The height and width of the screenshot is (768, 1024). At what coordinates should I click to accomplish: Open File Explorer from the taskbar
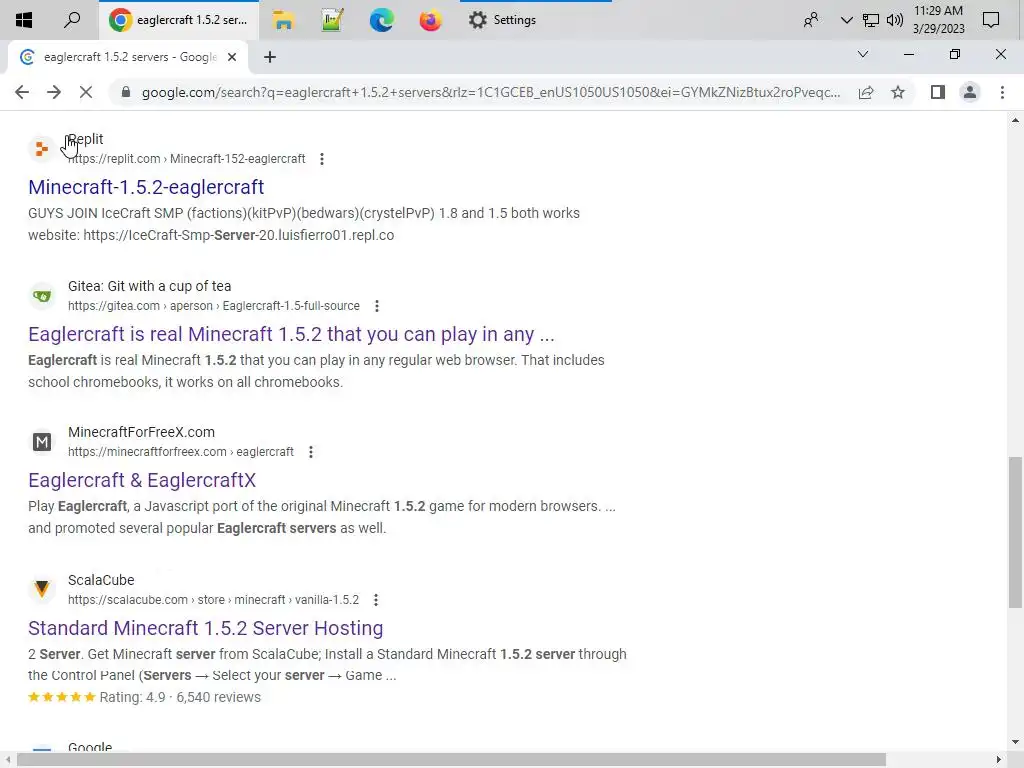pyautogui.click(x=283, y=20)
